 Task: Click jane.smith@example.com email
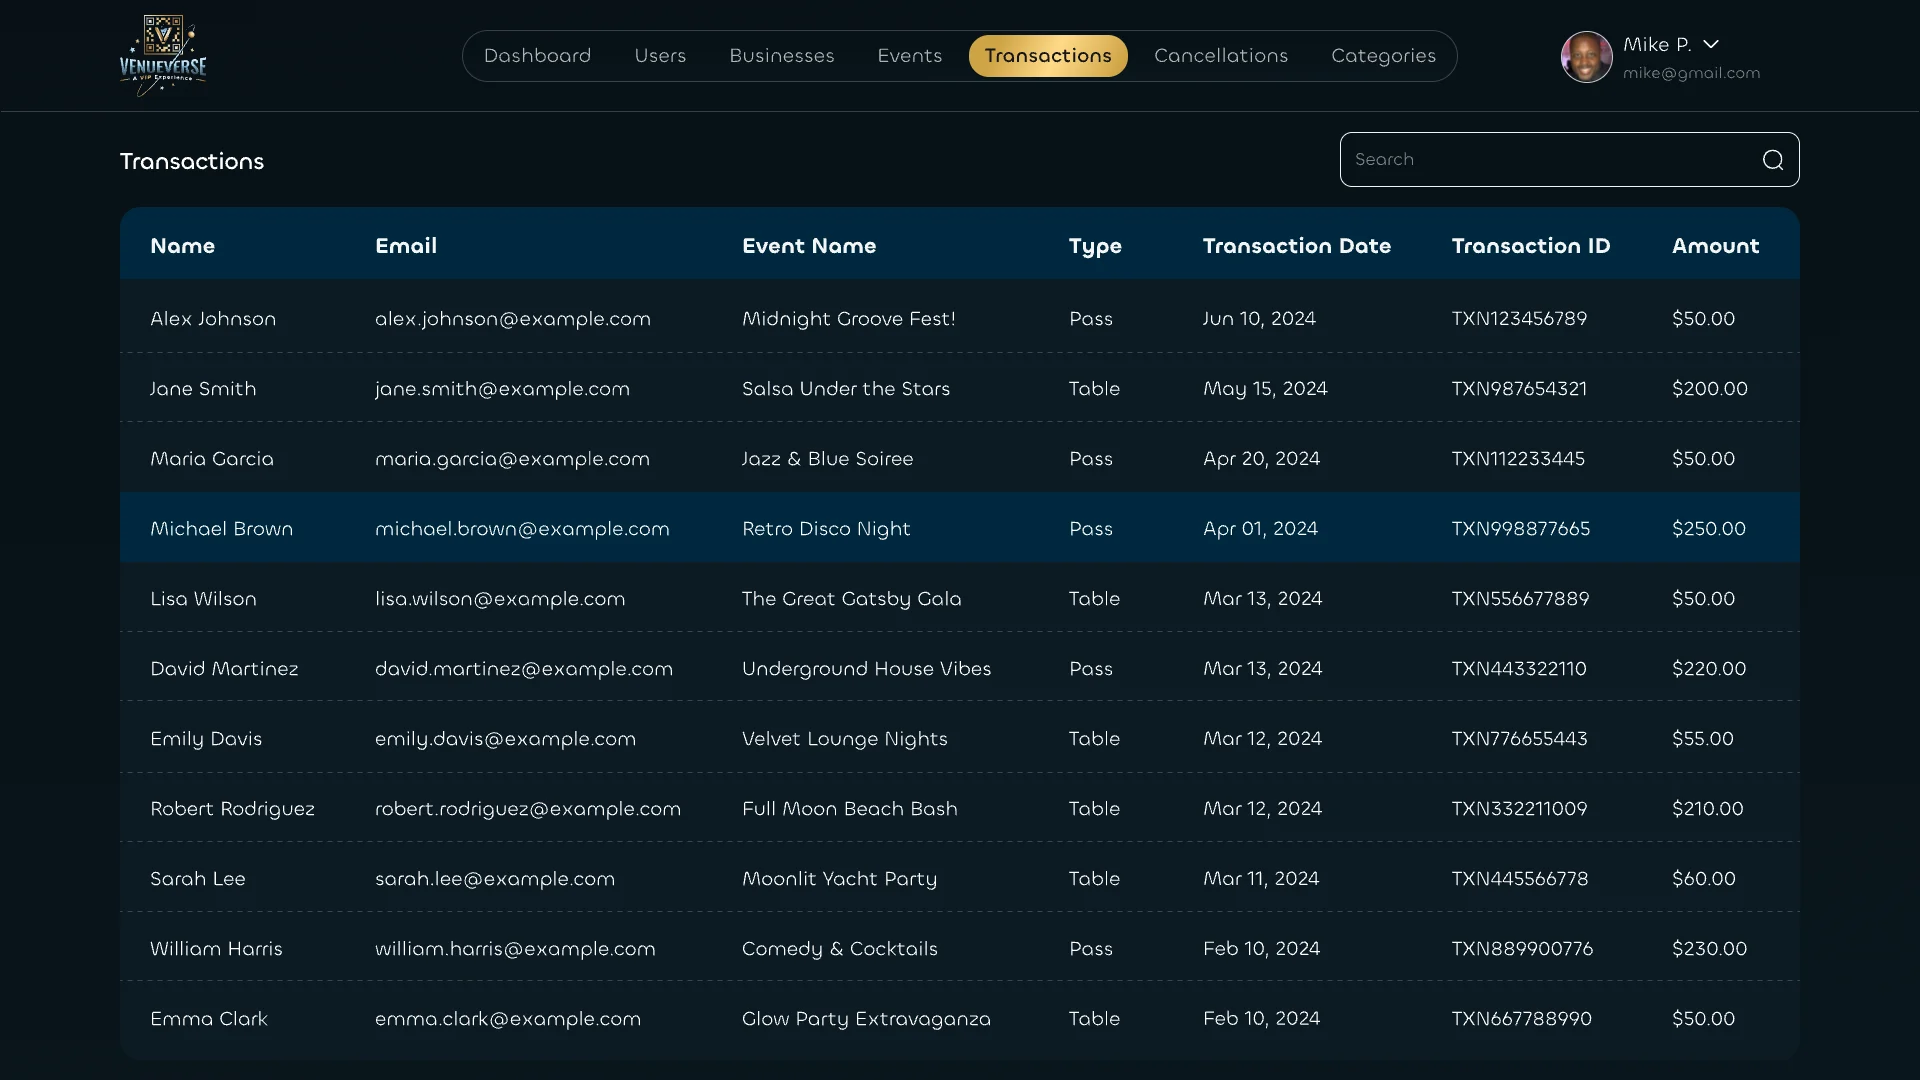point(502,389)
